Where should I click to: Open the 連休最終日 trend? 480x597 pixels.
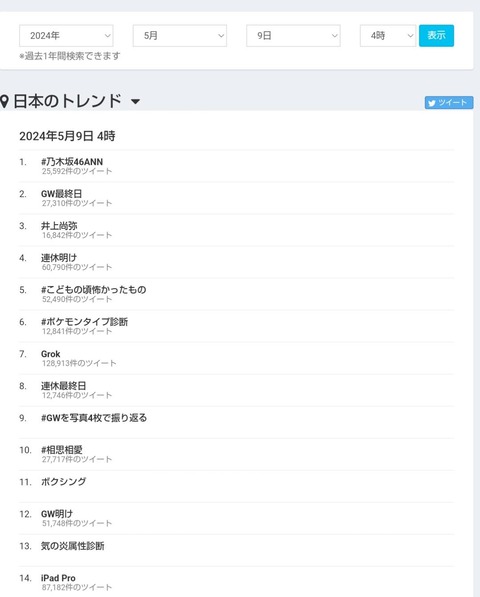click(x=64, y=386)
